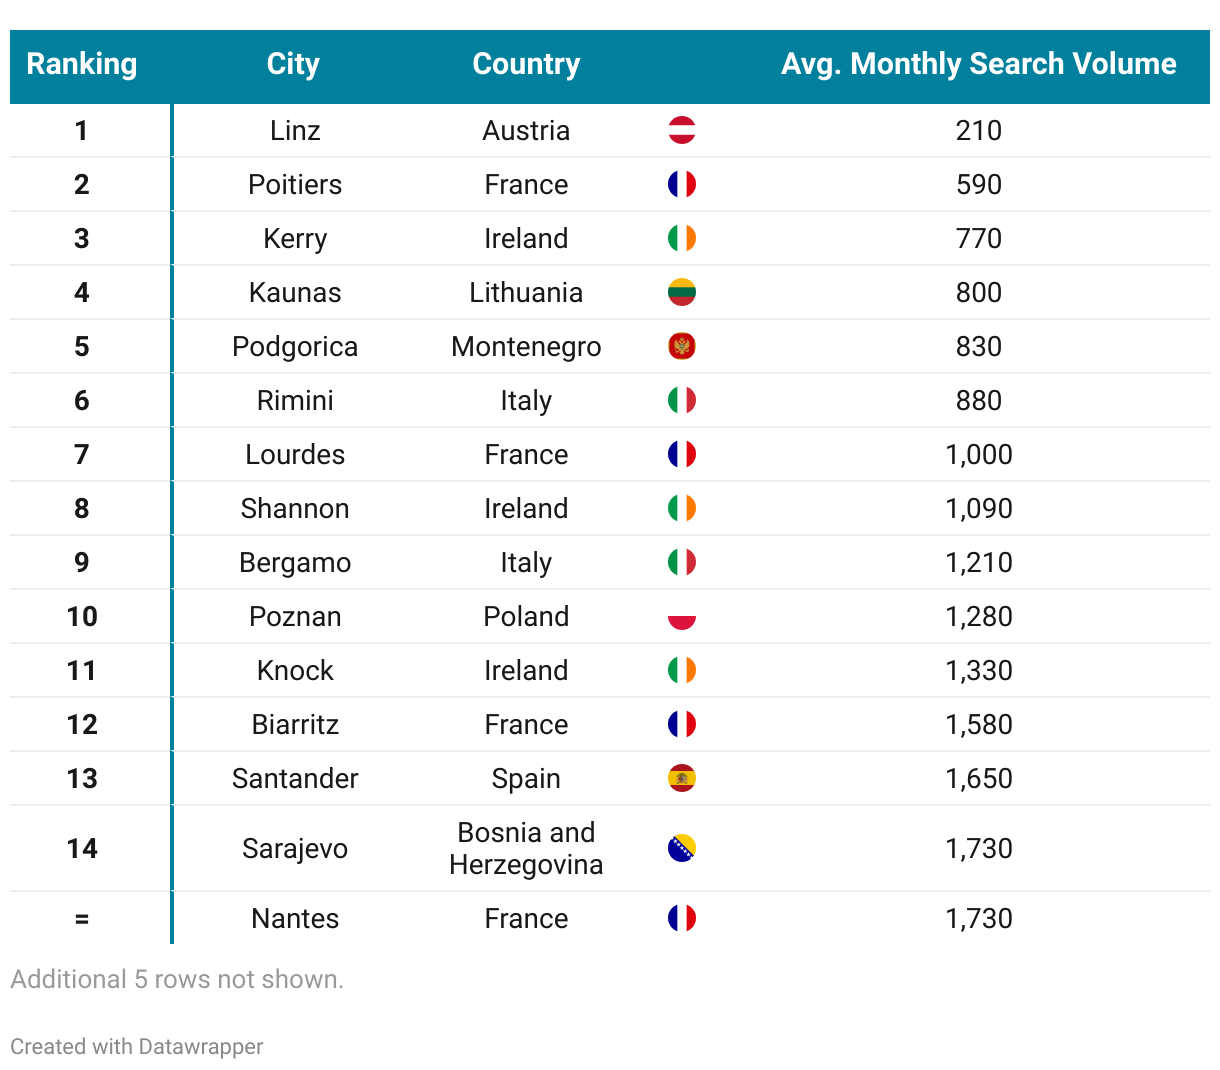Click ranking number 10 in Poznan row

pyautogui.click(x=82, y=617)
